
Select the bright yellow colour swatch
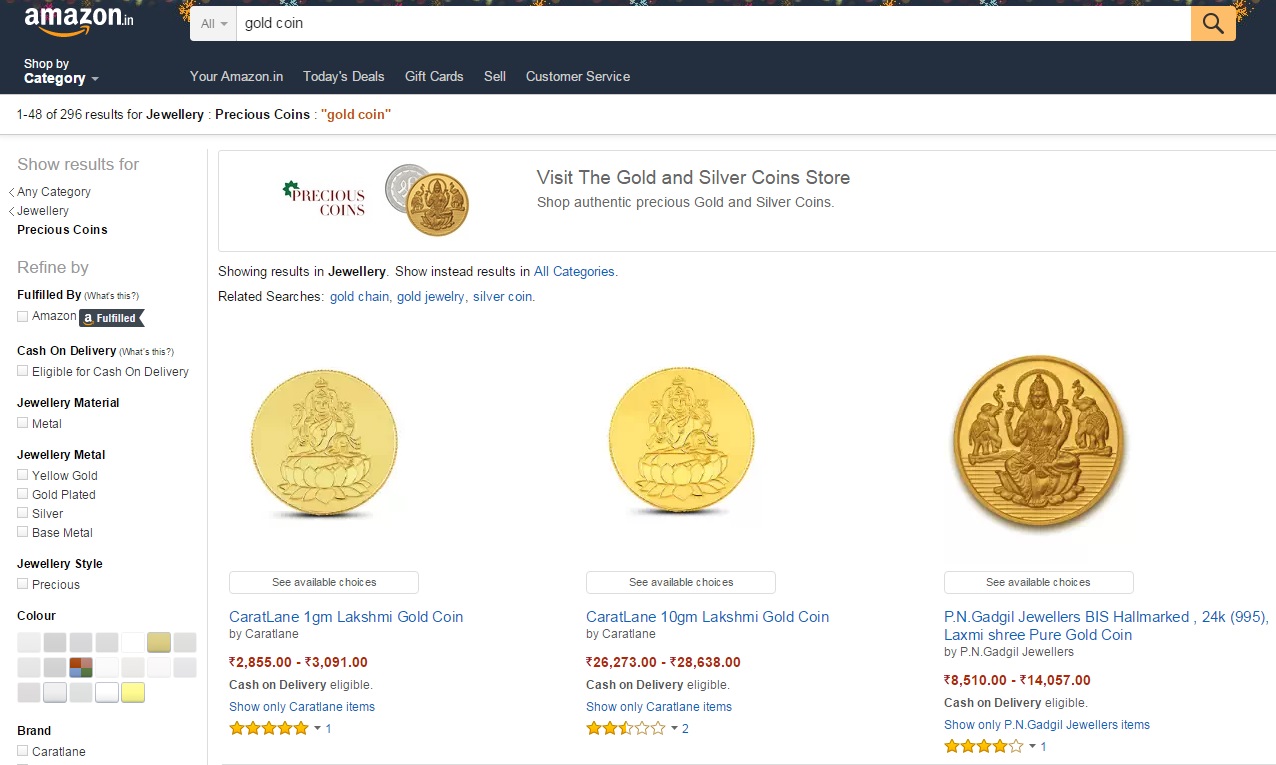click(x=133, y=692)
